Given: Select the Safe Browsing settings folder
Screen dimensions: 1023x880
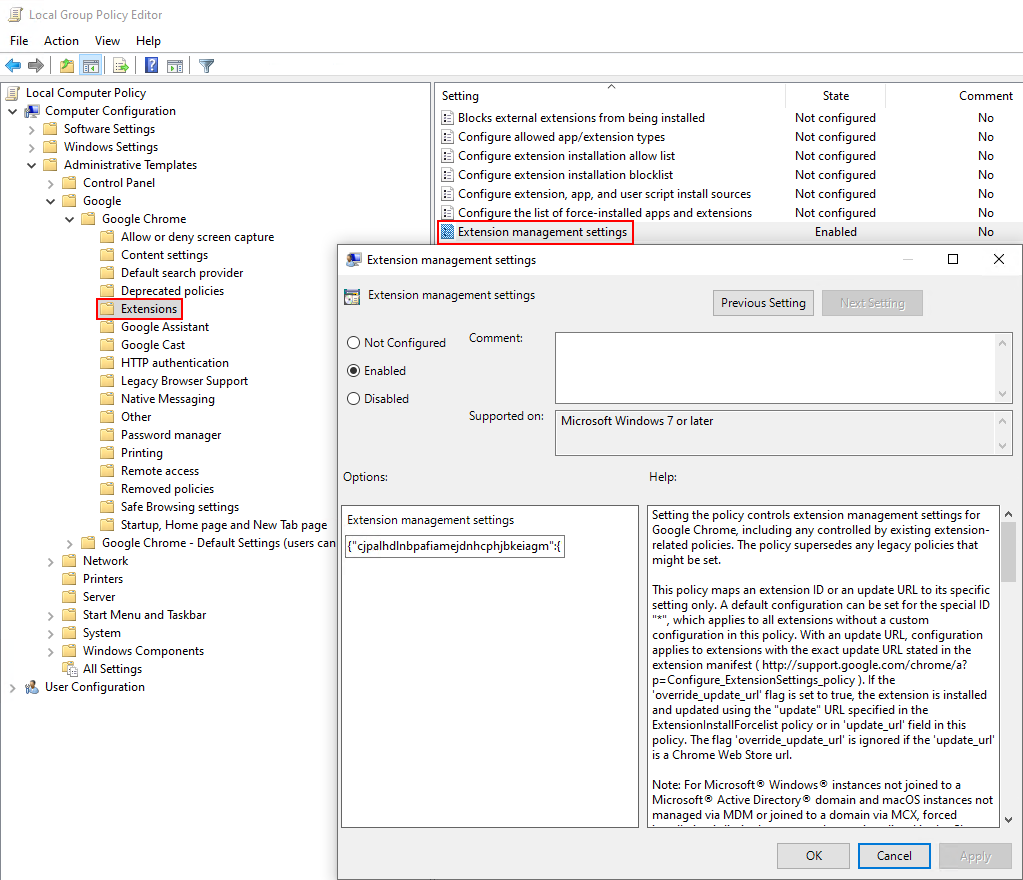Looking at the screenshot, I should click(x=180, y=507).
